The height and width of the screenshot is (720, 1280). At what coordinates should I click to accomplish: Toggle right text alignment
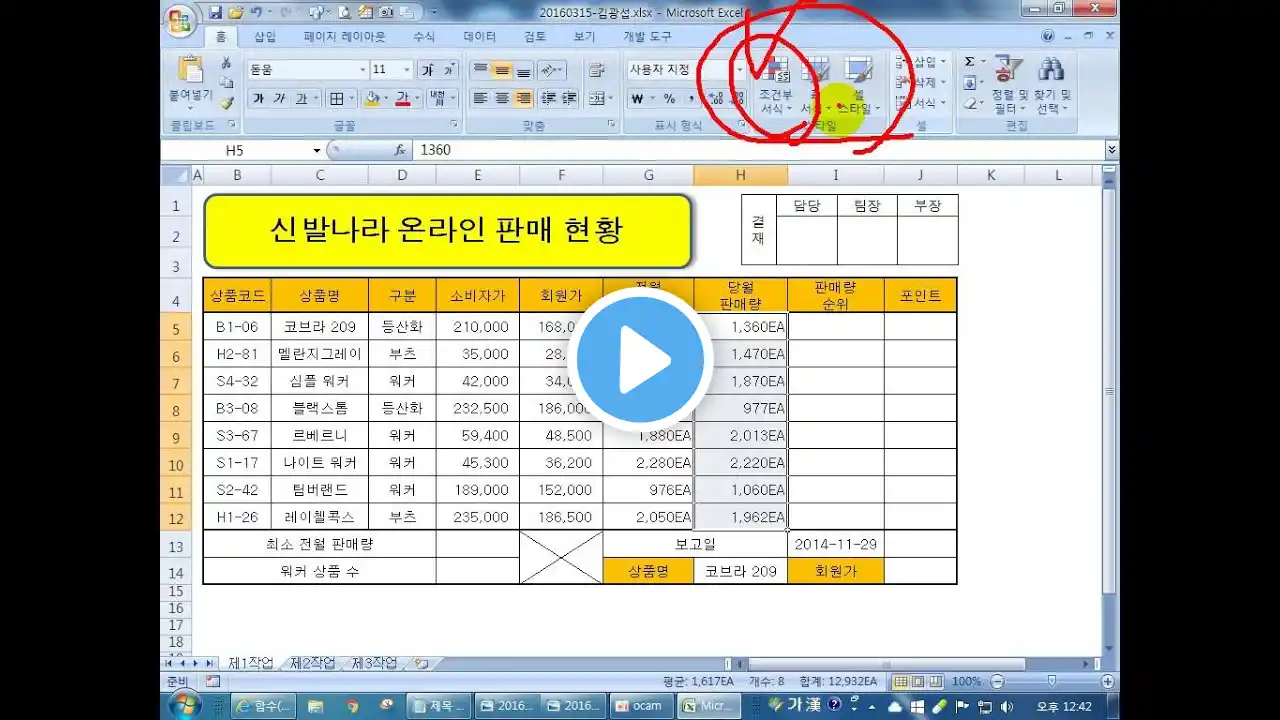coord(523,99)
